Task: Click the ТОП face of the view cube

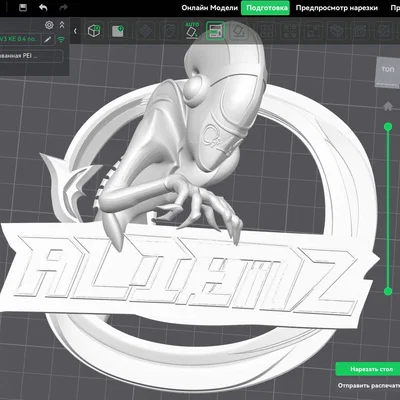Action: click(x=388, y=71)
